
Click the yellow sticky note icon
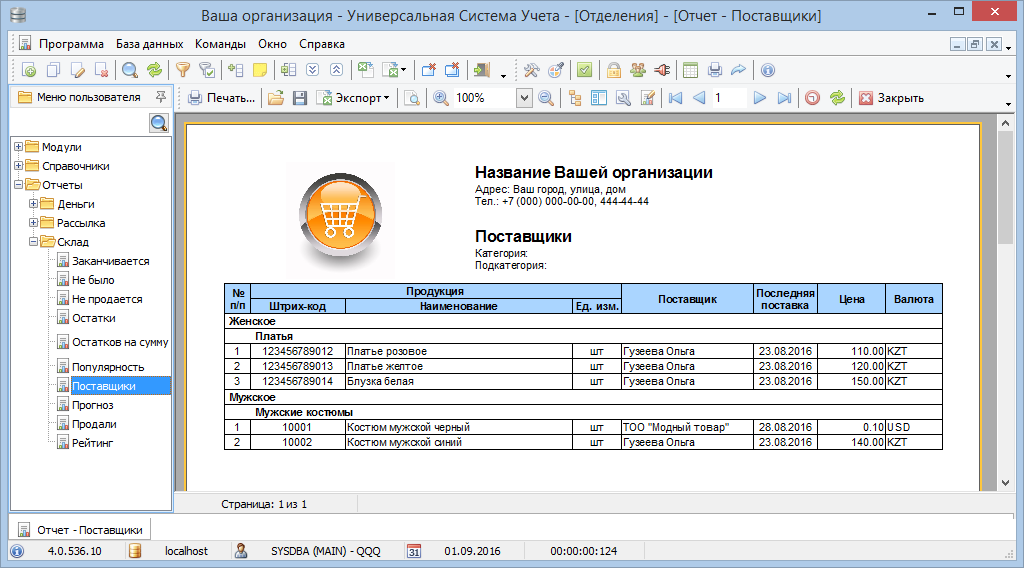point(260,70)
